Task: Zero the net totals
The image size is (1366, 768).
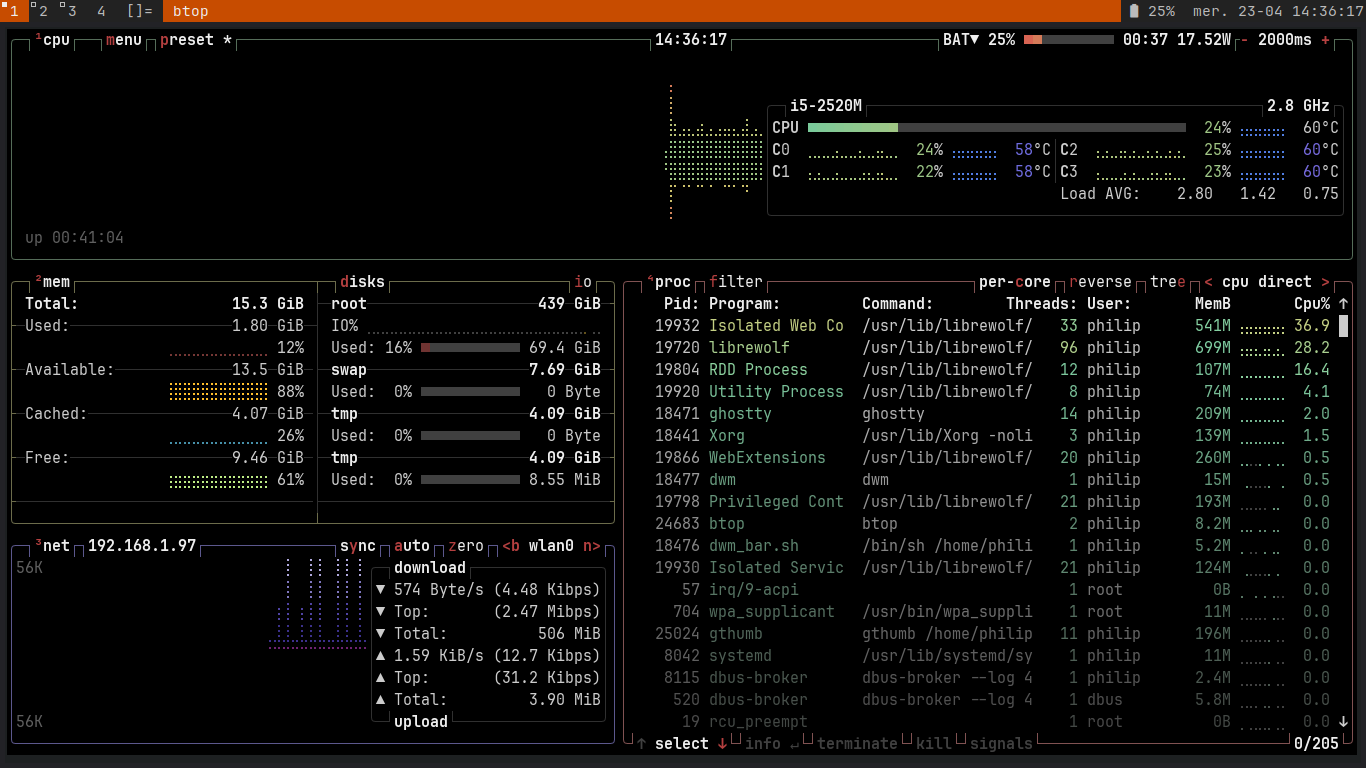Action: [x=466, y=546]
